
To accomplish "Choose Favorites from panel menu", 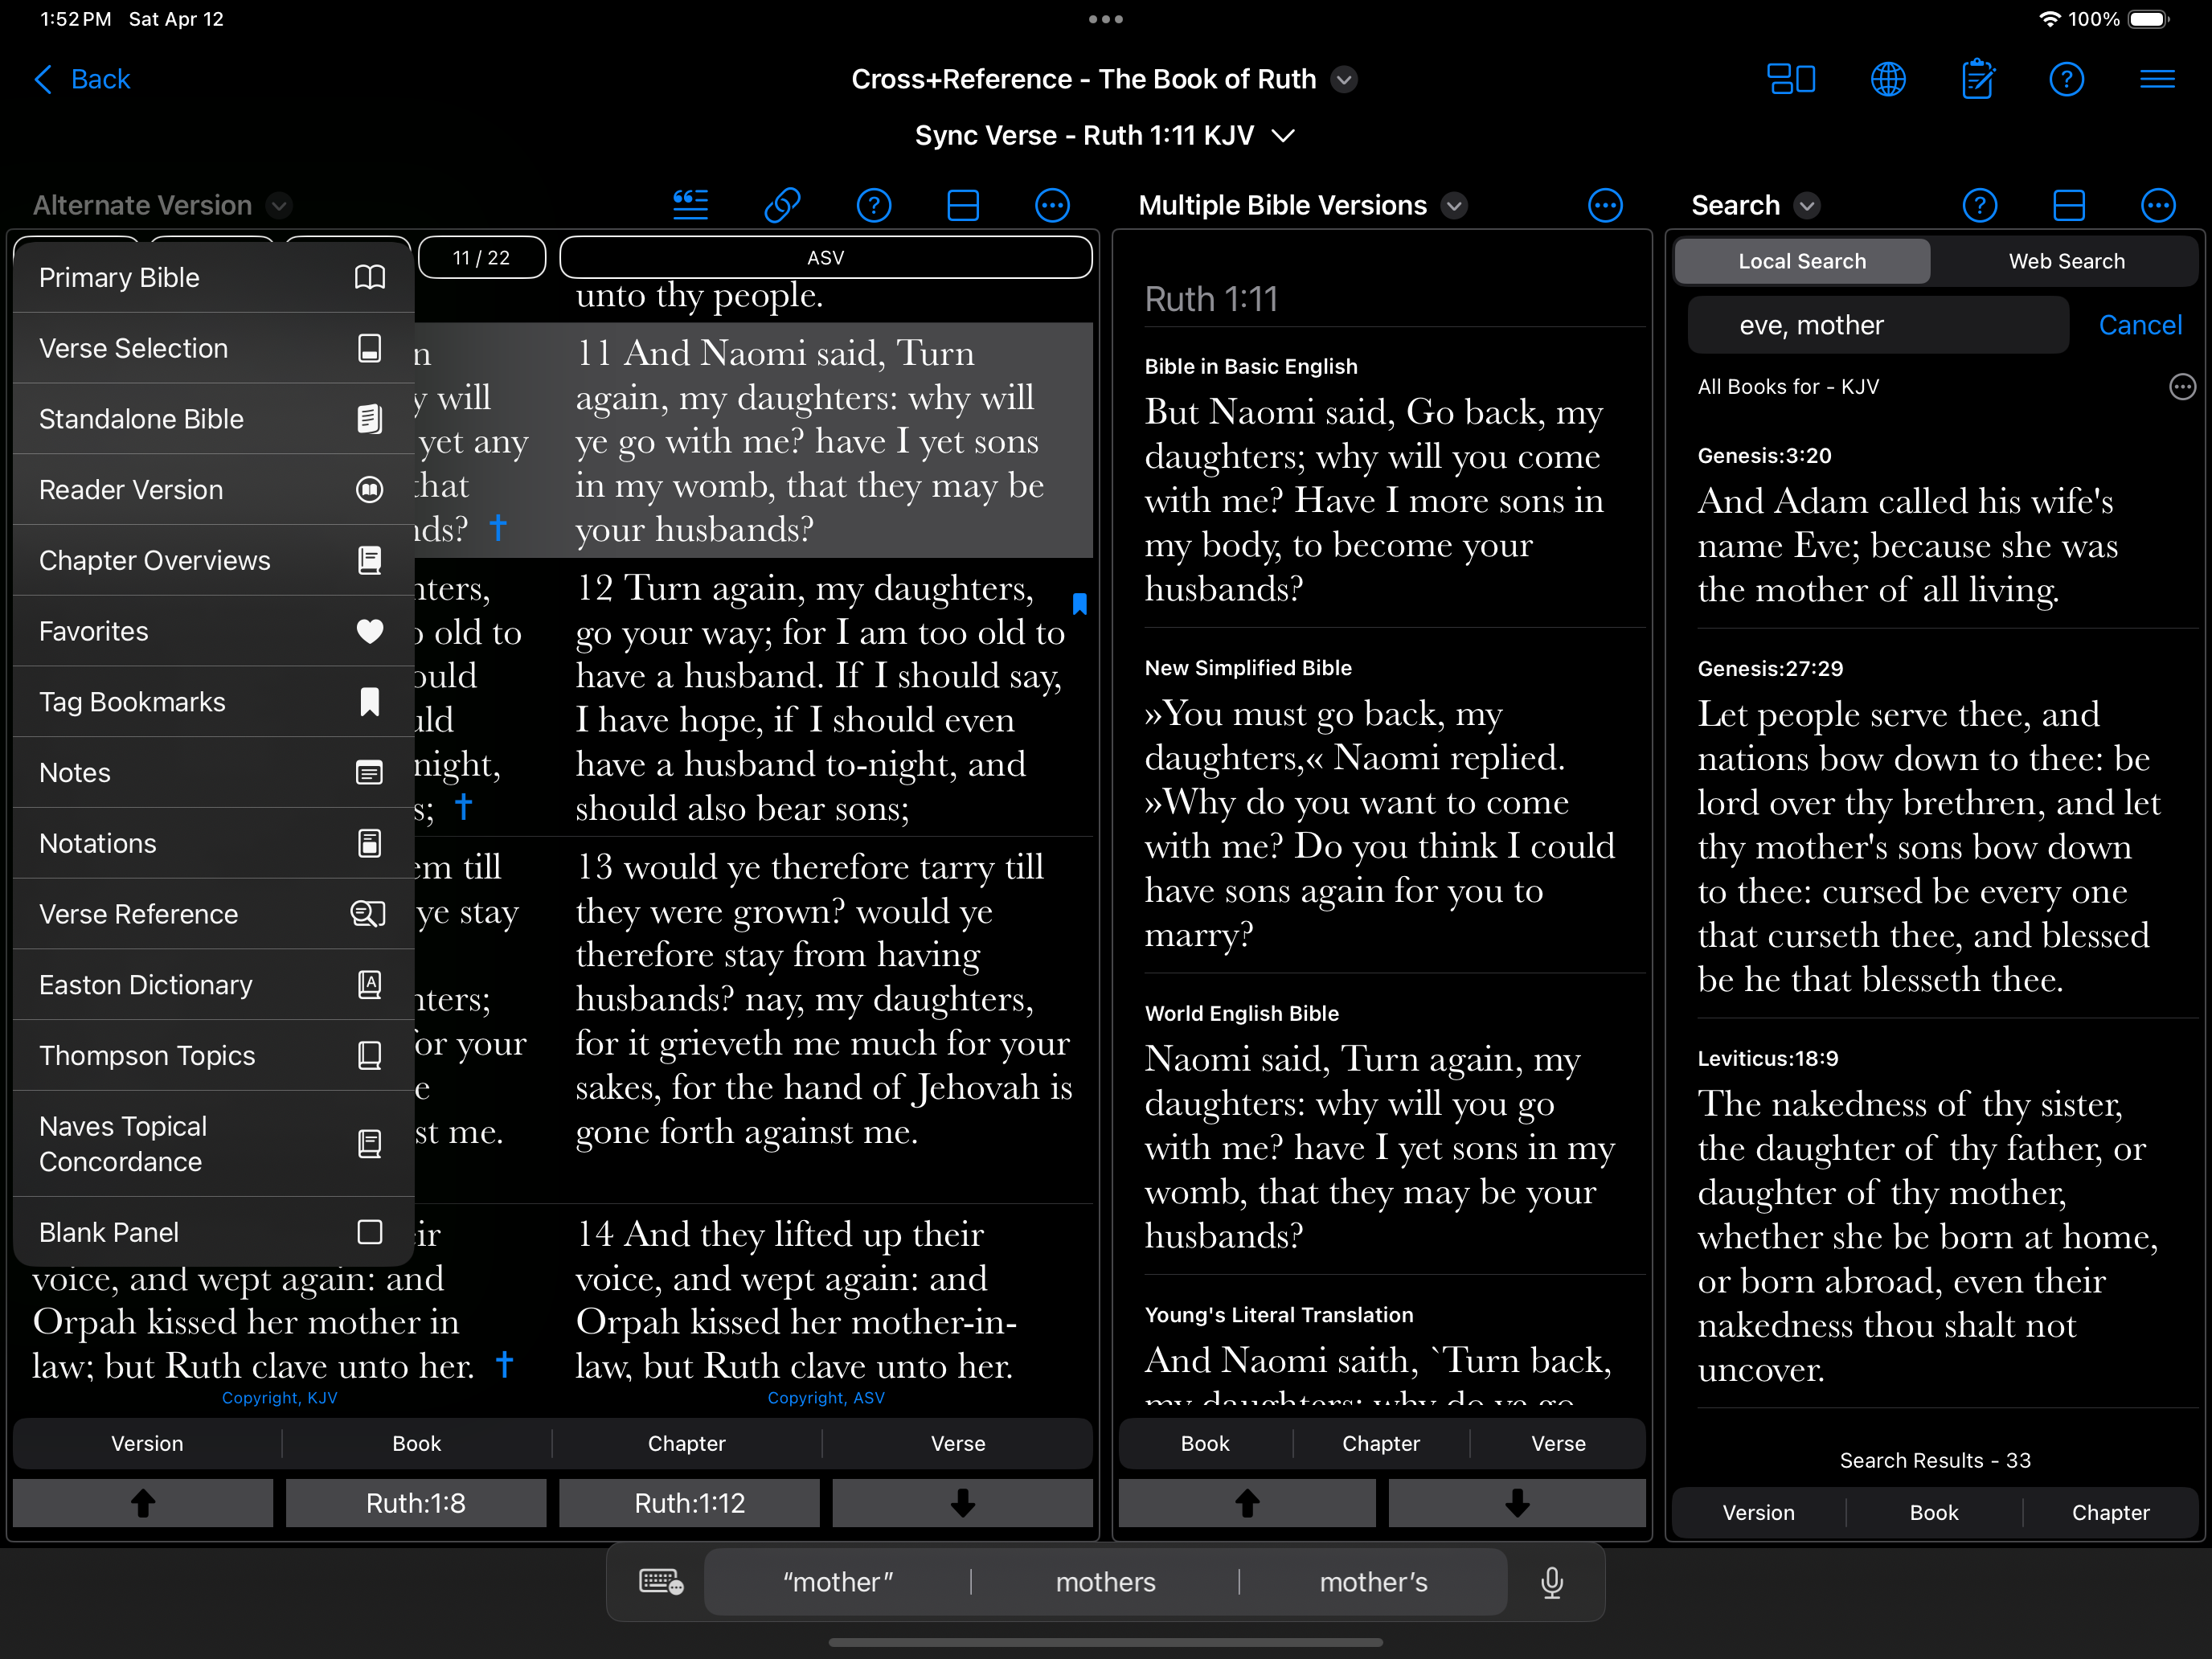I will (x=213, y=631).
